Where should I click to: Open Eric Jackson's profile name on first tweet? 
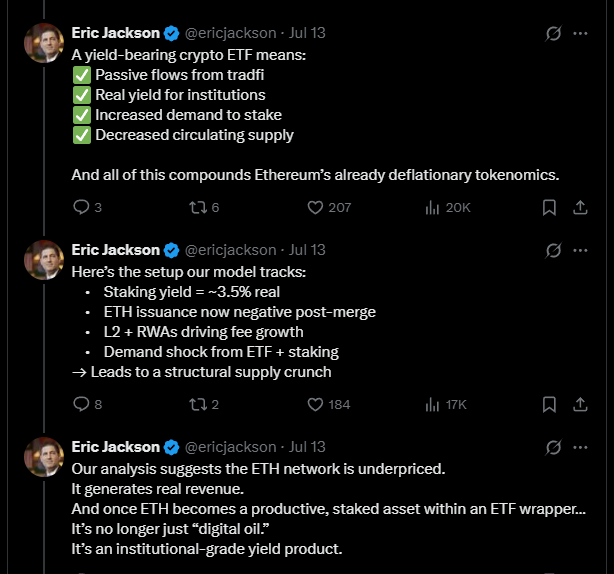115,33
